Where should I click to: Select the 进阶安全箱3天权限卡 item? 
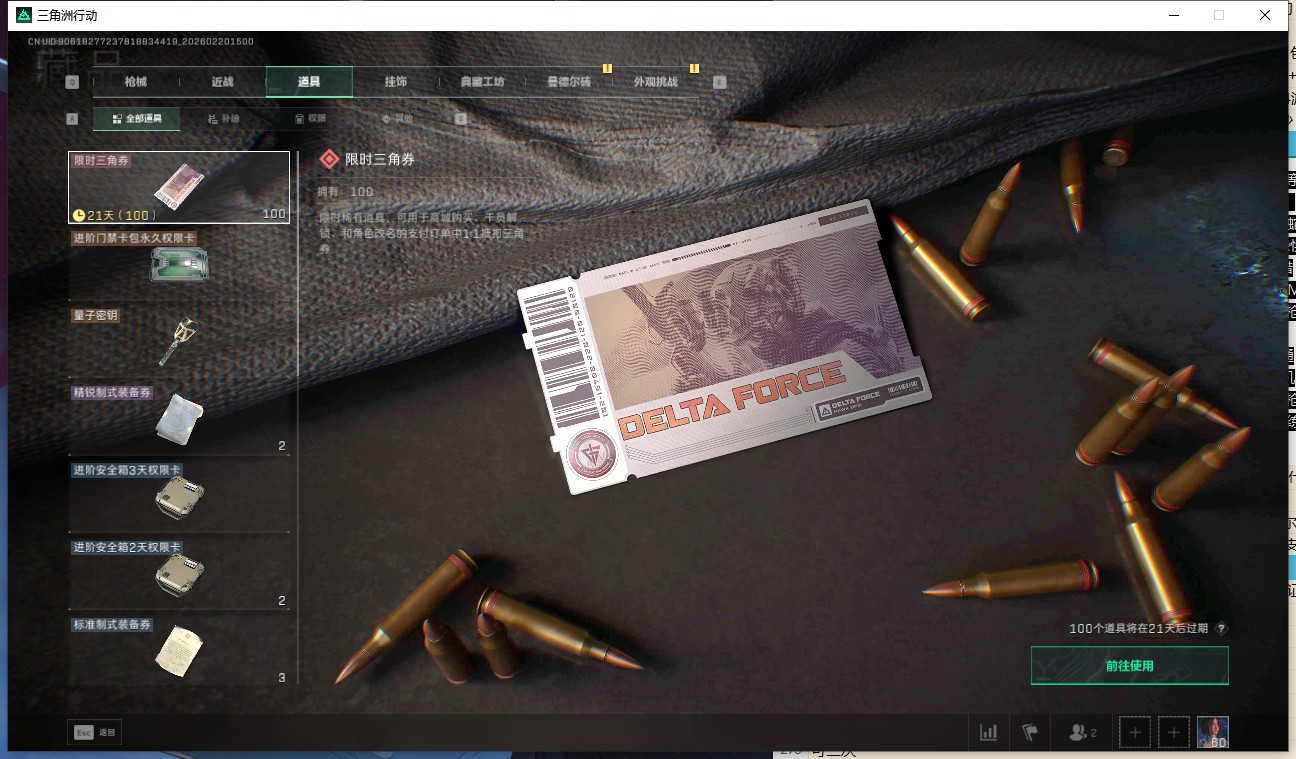(179, 496)
